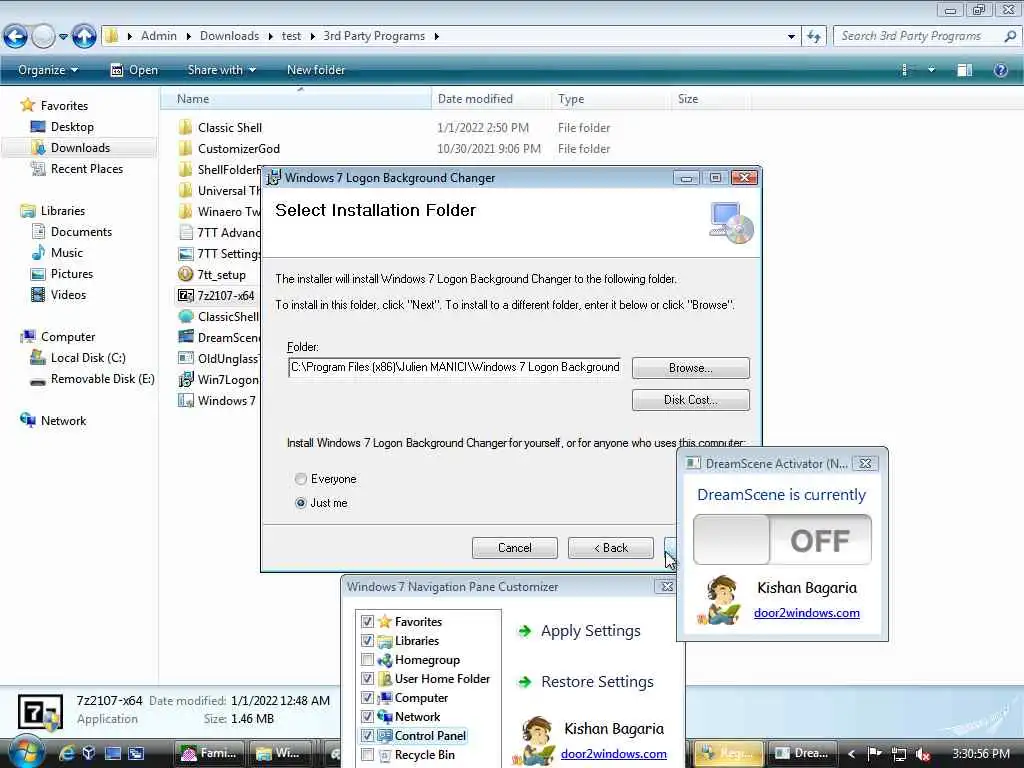The width and height of the screenshot is (1024, 768).
Task: Open Documents library in sidebar
Action: [81, 232]
